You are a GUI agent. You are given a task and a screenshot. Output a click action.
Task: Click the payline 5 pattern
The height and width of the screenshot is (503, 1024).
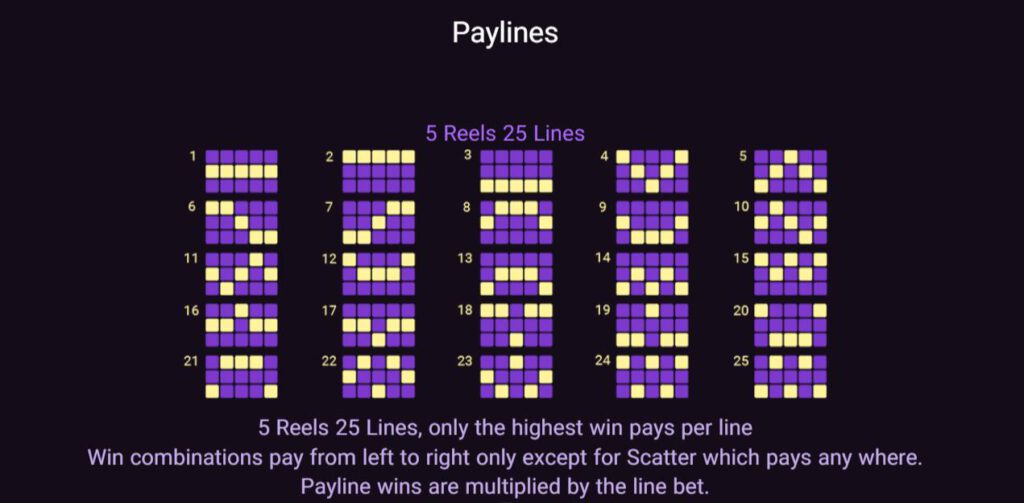pyautogui.click(x=791, y=171)
